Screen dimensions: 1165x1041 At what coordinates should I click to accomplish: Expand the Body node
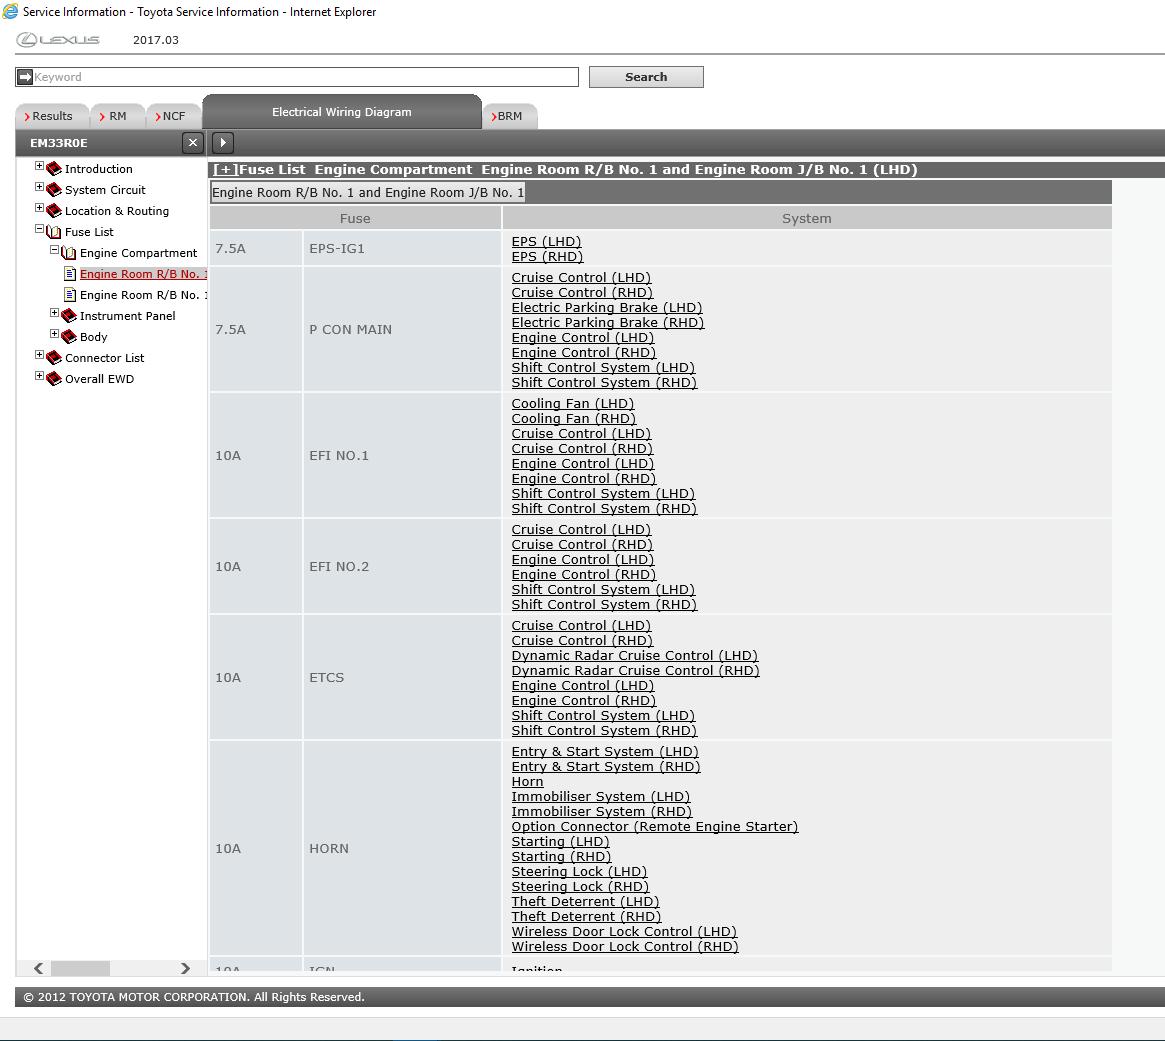[54, 334]
